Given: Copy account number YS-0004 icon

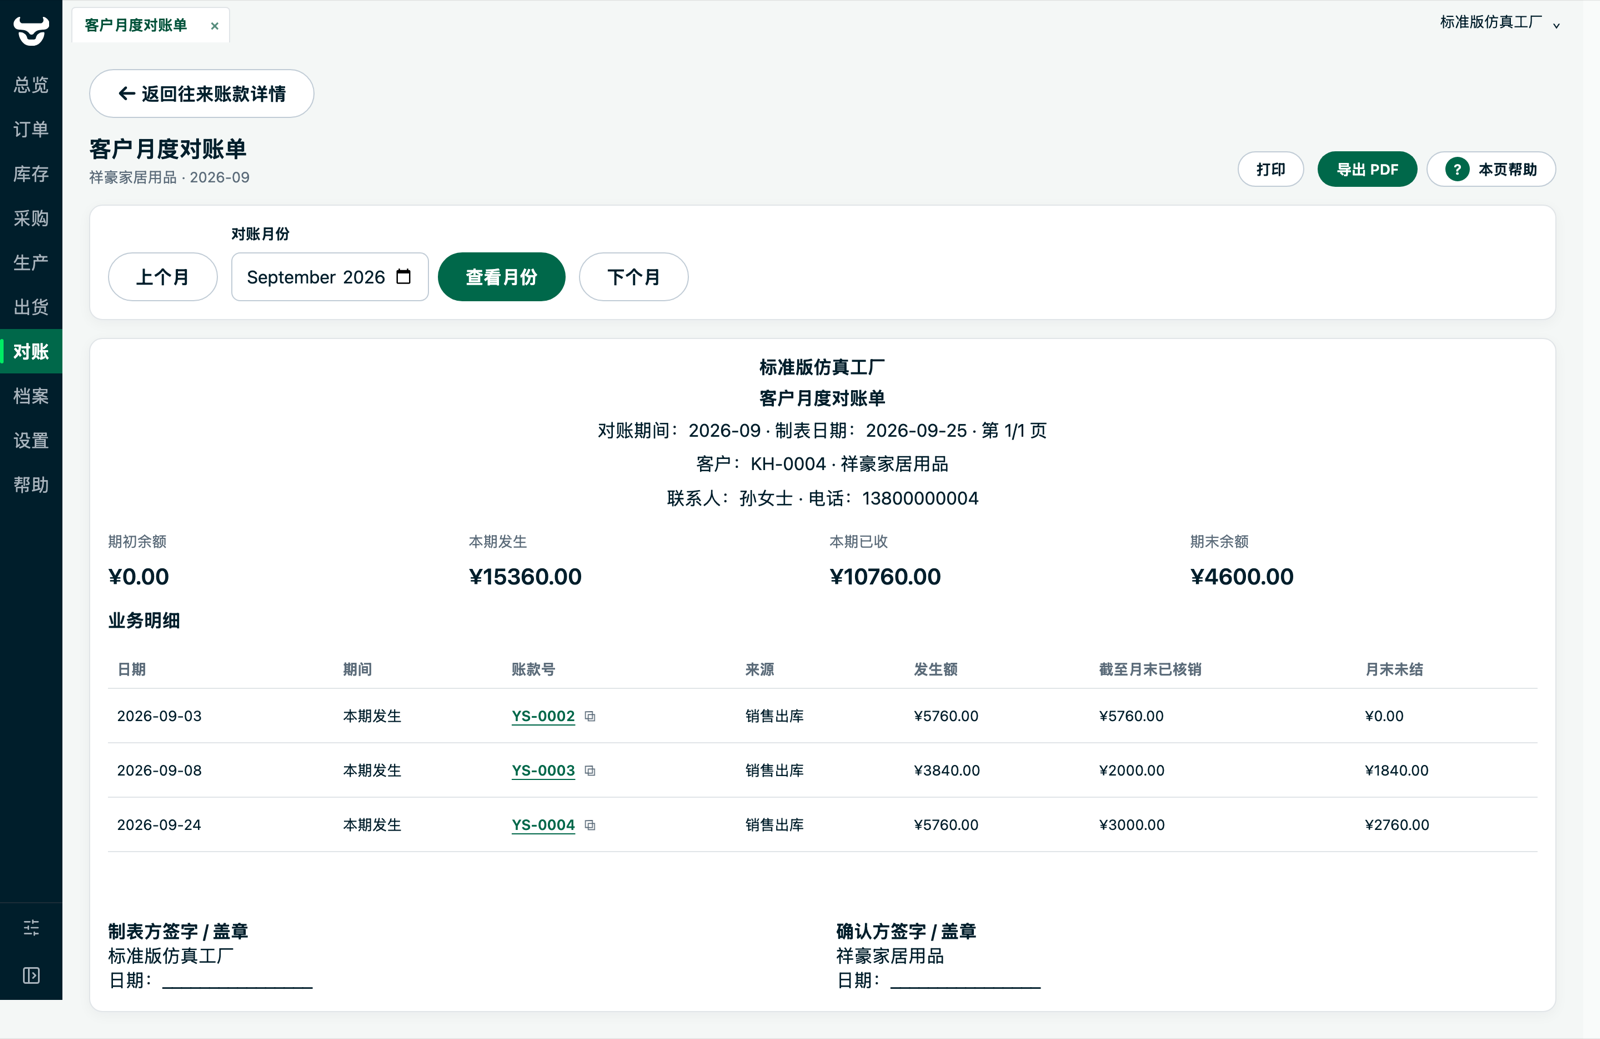Looking at the screenshot, I should pos(590,825).
